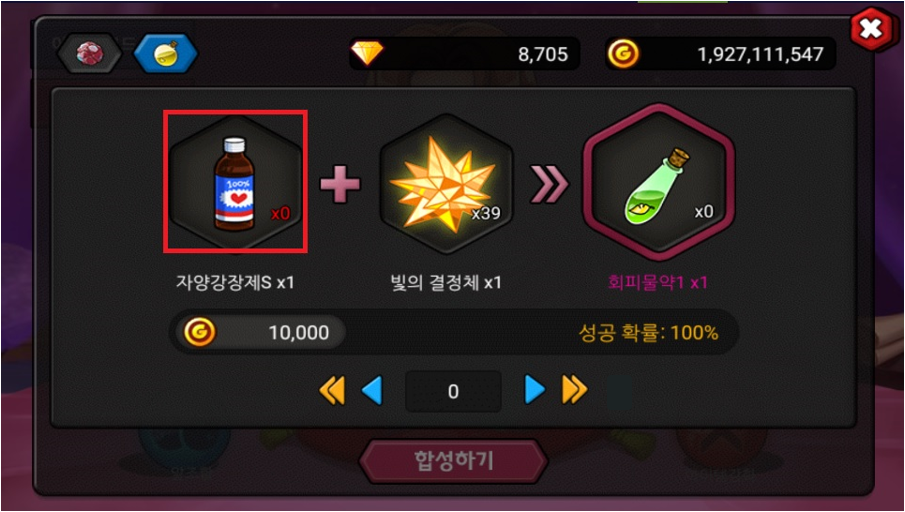Click the quantity field showing 0
The width and height of the screenshot is (905, 512).
(453, 391)
